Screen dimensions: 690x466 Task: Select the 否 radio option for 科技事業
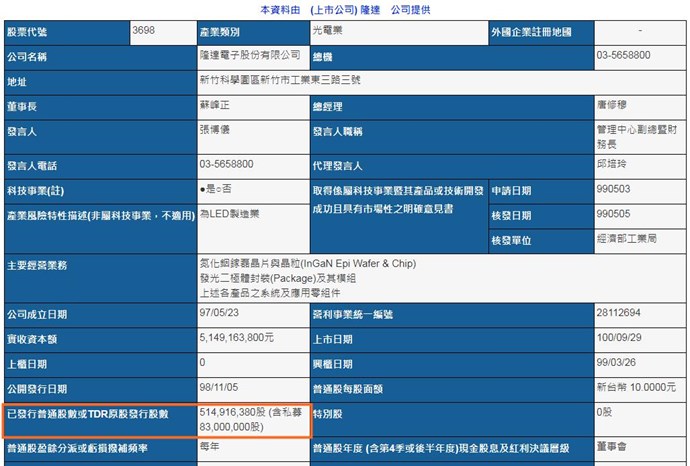(x=217, y=190)
